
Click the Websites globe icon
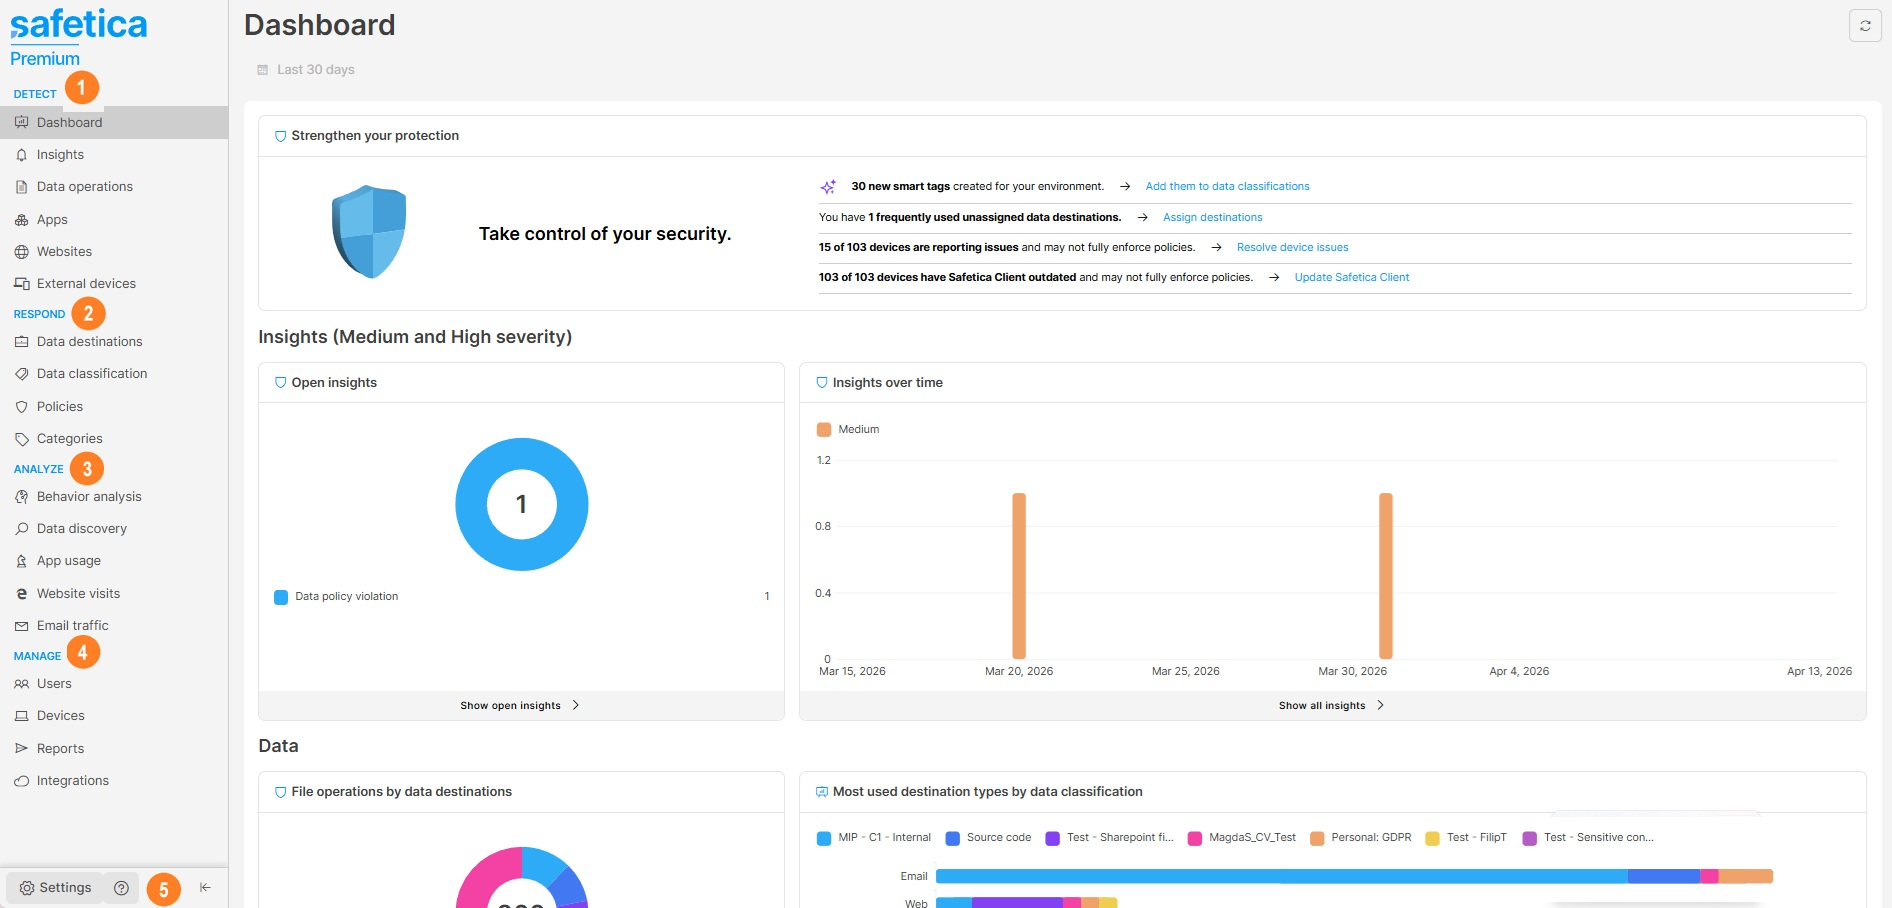[22, 252]
